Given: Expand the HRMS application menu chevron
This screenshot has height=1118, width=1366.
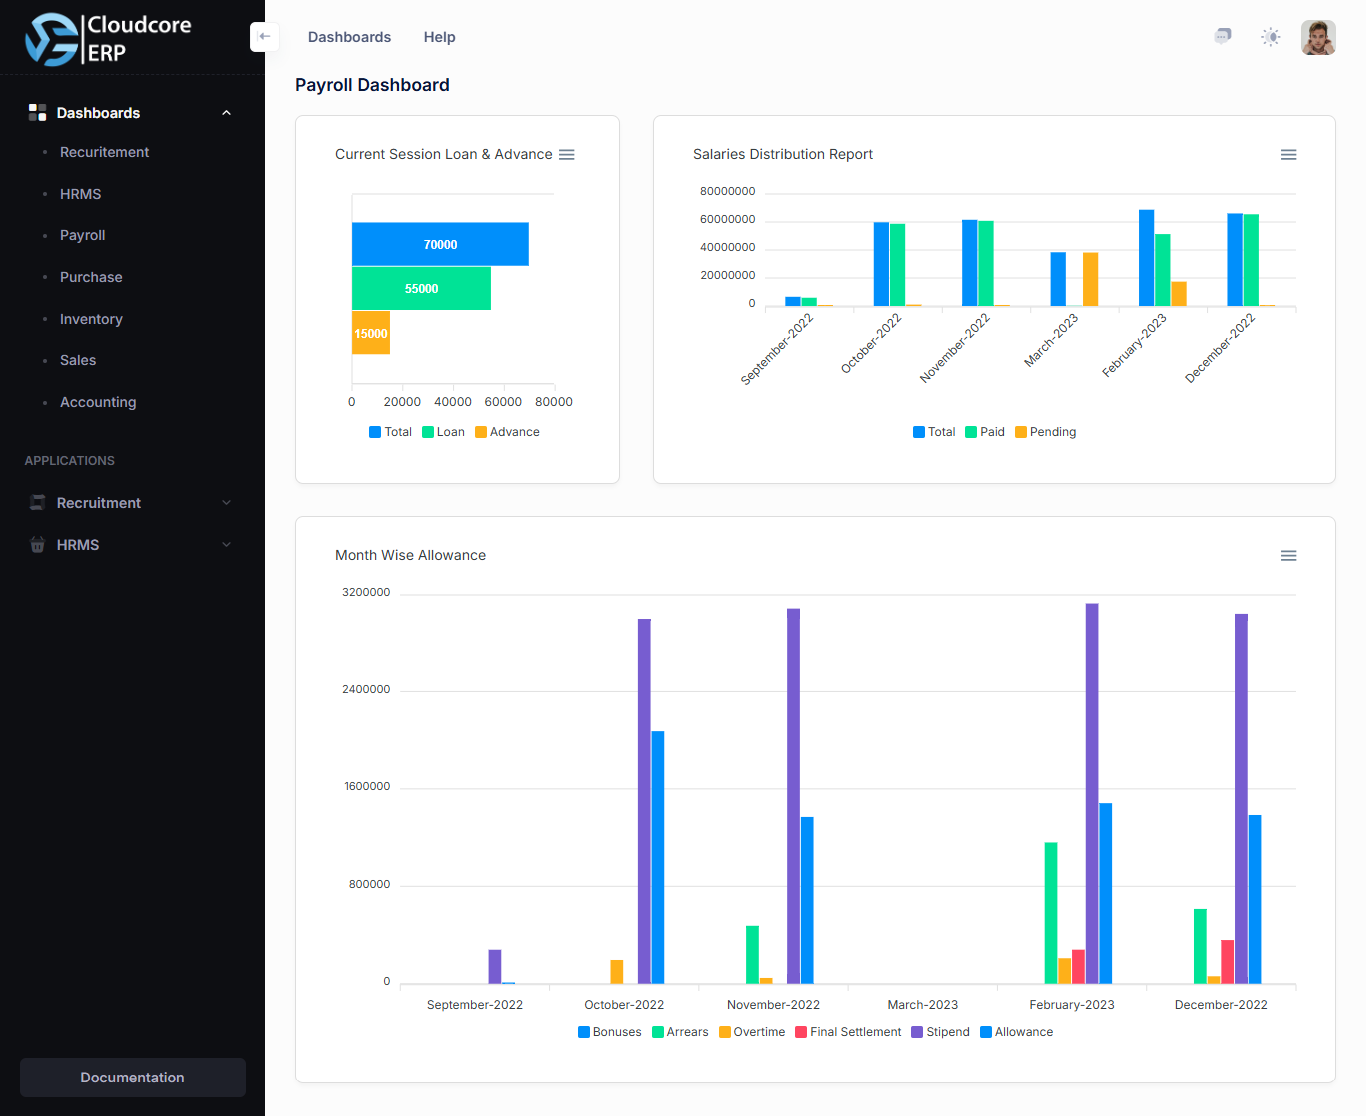Looking at the screenshot, I should [227, 545].
